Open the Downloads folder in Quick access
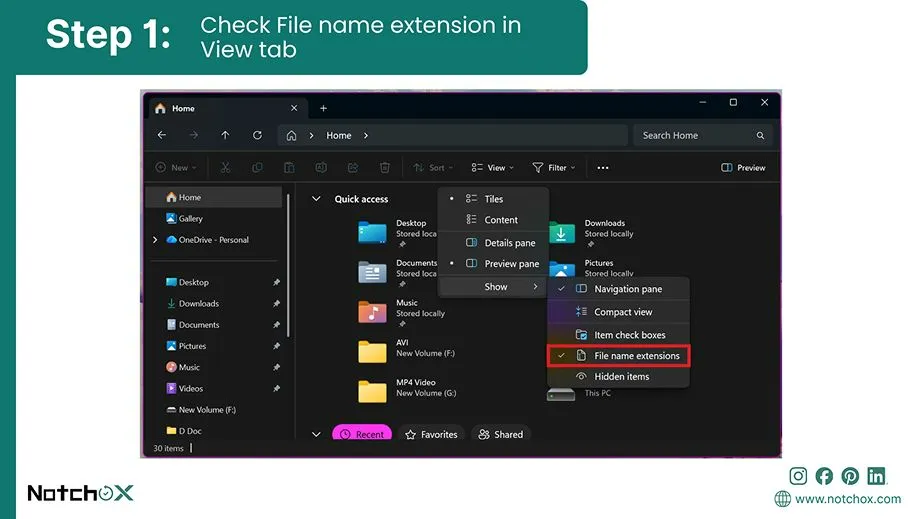The width and height of the screenshot is (922, 519). (x=562, y=233)
